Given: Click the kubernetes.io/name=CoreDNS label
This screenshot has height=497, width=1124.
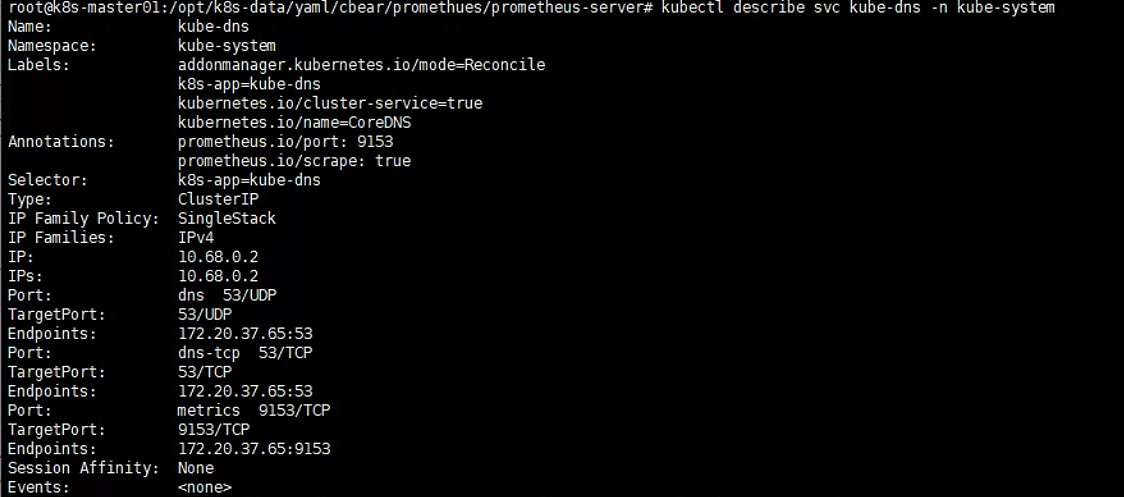Looking at the screenshot, I should coord(294,123).
